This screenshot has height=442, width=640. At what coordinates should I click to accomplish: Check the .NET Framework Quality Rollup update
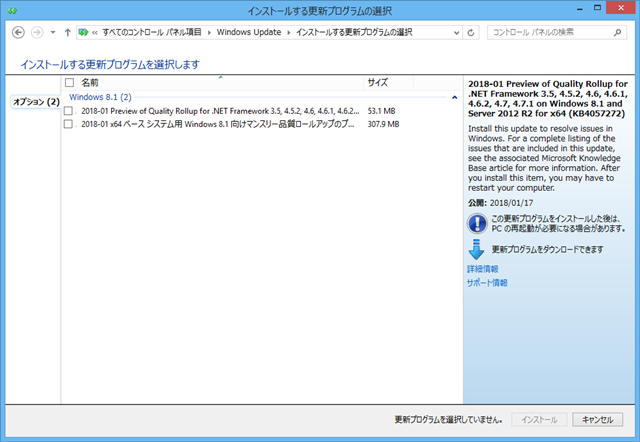68,111
